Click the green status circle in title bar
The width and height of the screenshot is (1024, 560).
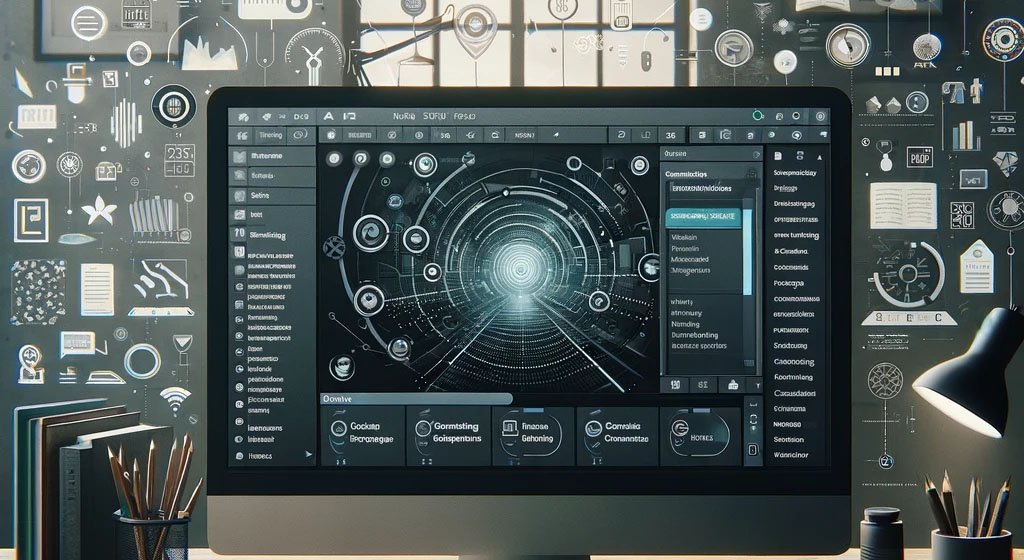coord(758,115)
